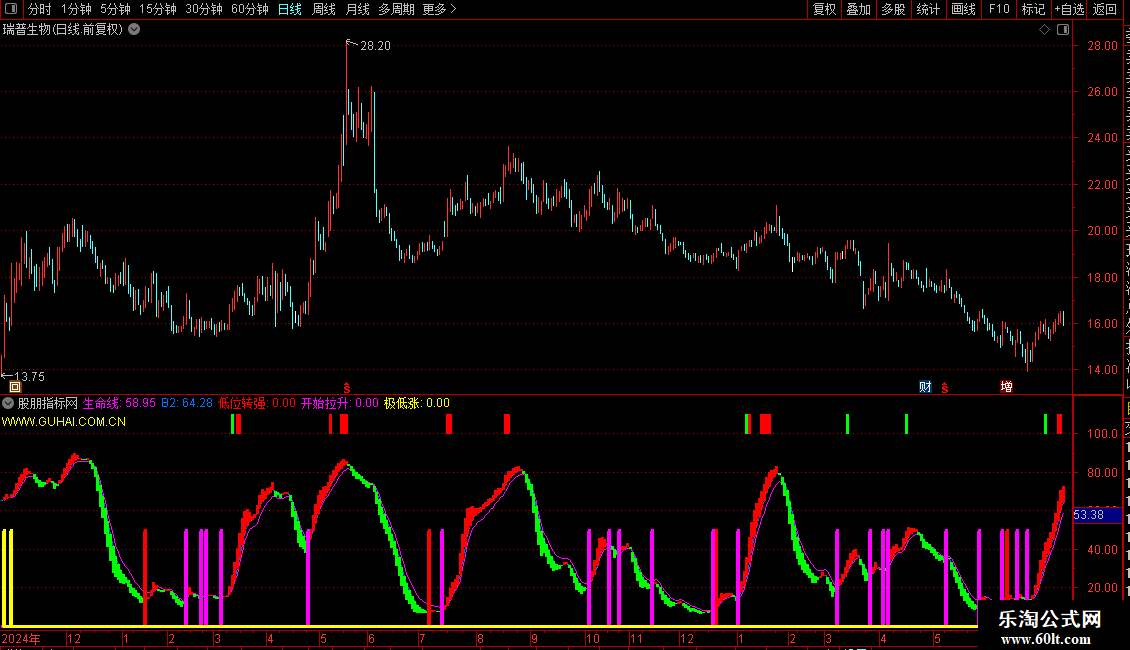Click the 极低涨: 0.00 label
The image size is (1130, 650).
(x=417, y=403)
